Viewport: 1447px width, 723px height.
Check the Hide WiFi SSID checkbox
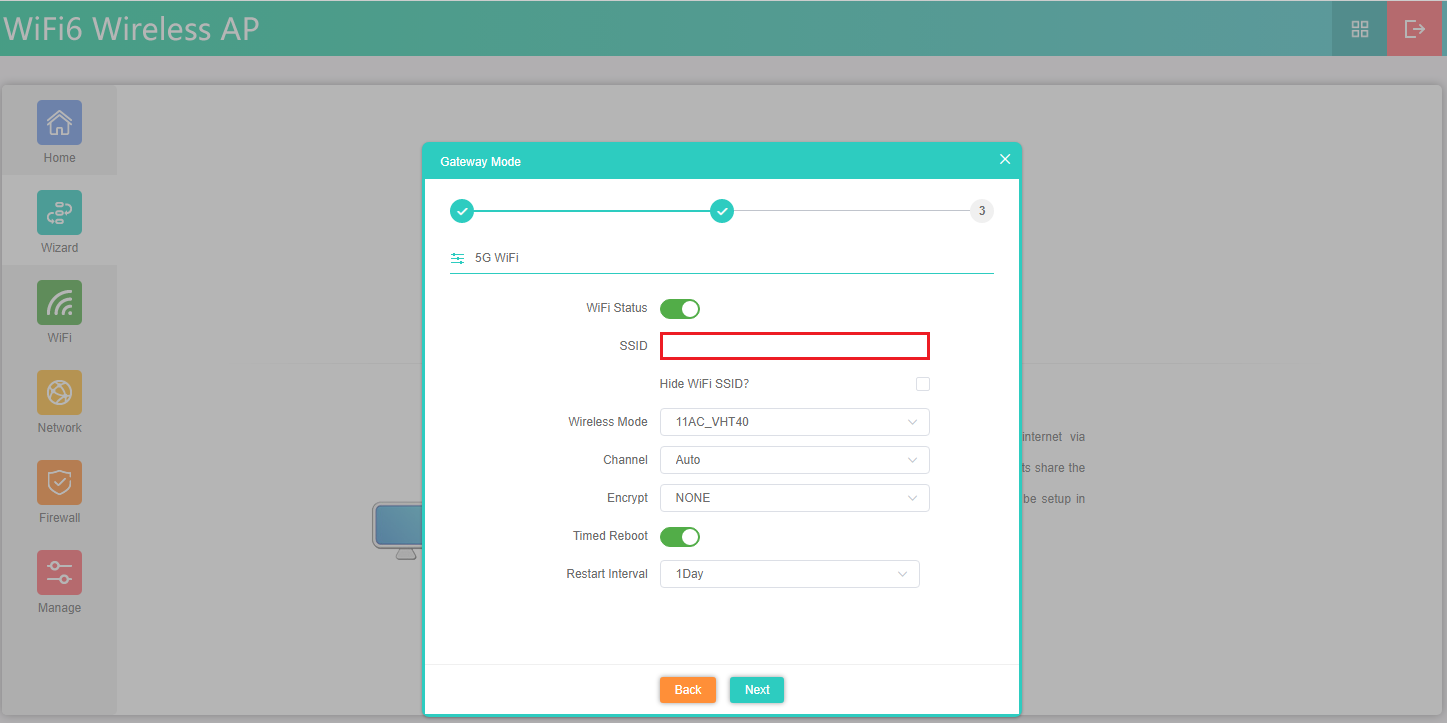[922, 384]
